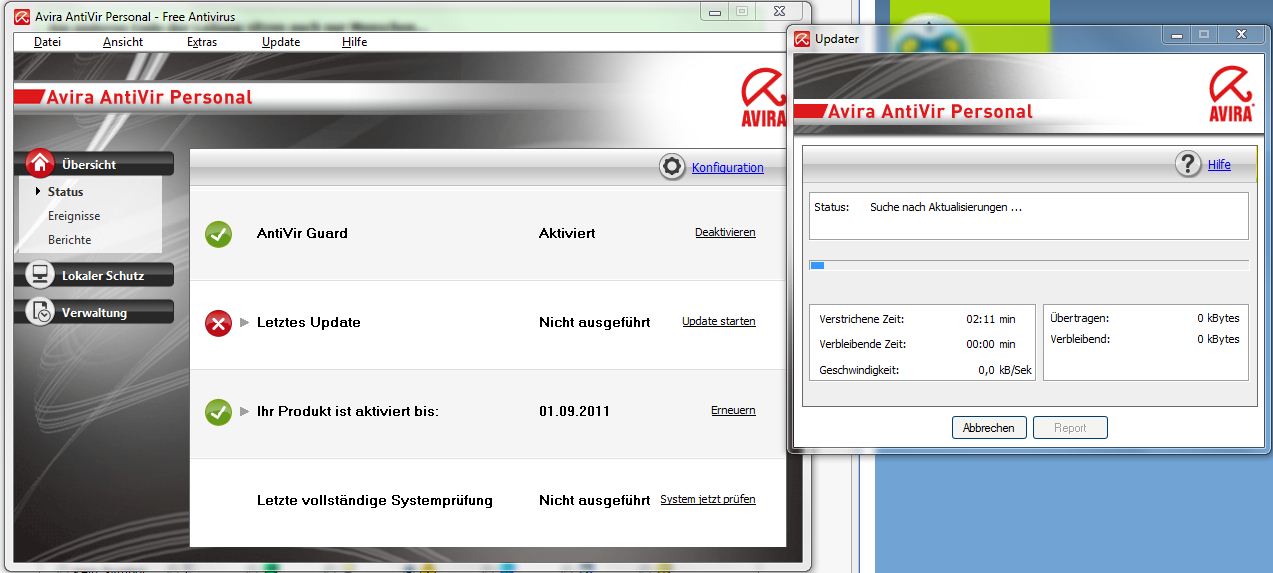Click the '00:00 min' remaining time value
The image size is (1273, 573).
tap(990, 344)
